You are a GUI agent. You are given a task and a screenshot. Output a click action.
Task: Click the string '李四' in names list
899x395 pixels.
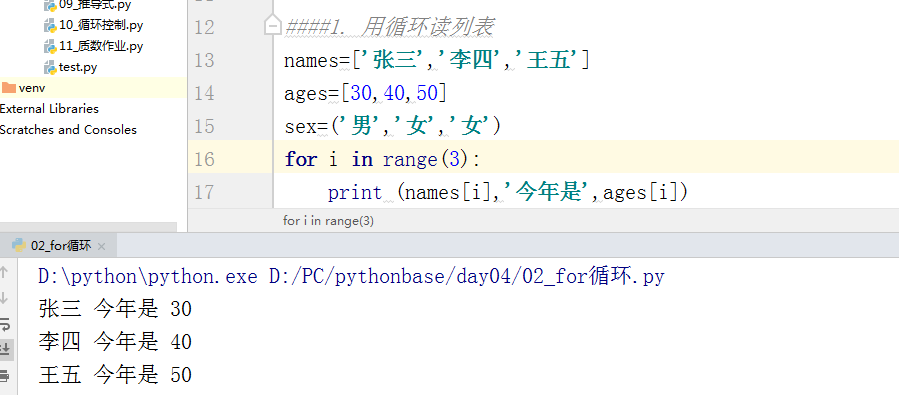click(471, 60)
